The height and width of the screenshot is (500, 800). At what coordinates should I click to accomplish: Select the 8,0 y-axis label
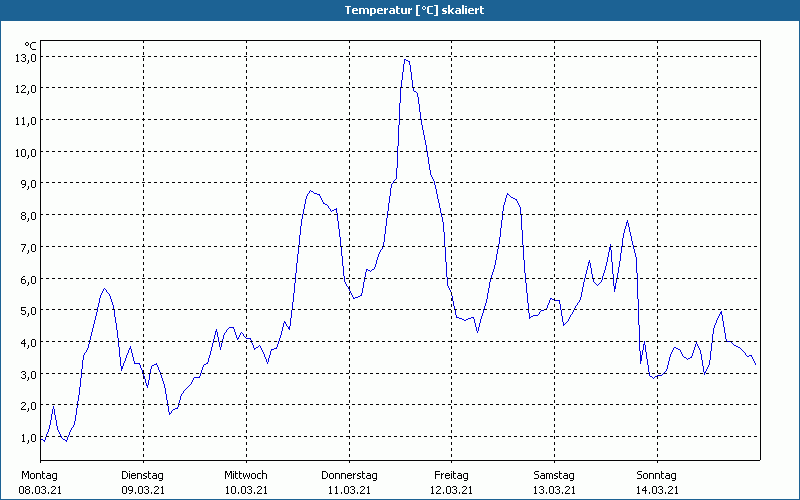(x=28, y=216)
